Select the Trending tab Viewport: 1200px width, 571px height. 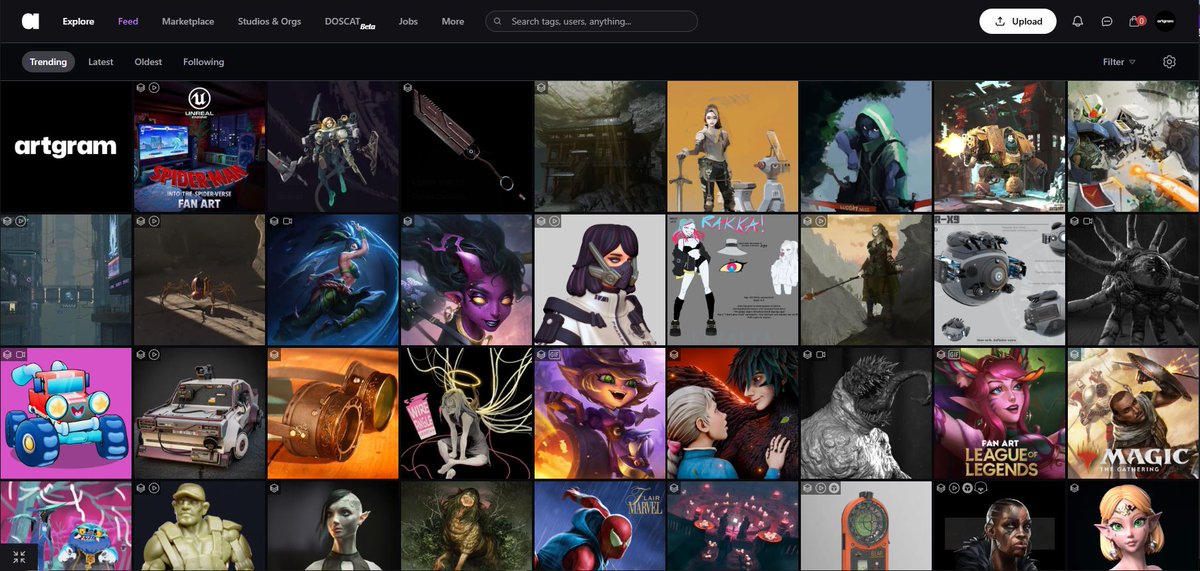pos(48,62)
